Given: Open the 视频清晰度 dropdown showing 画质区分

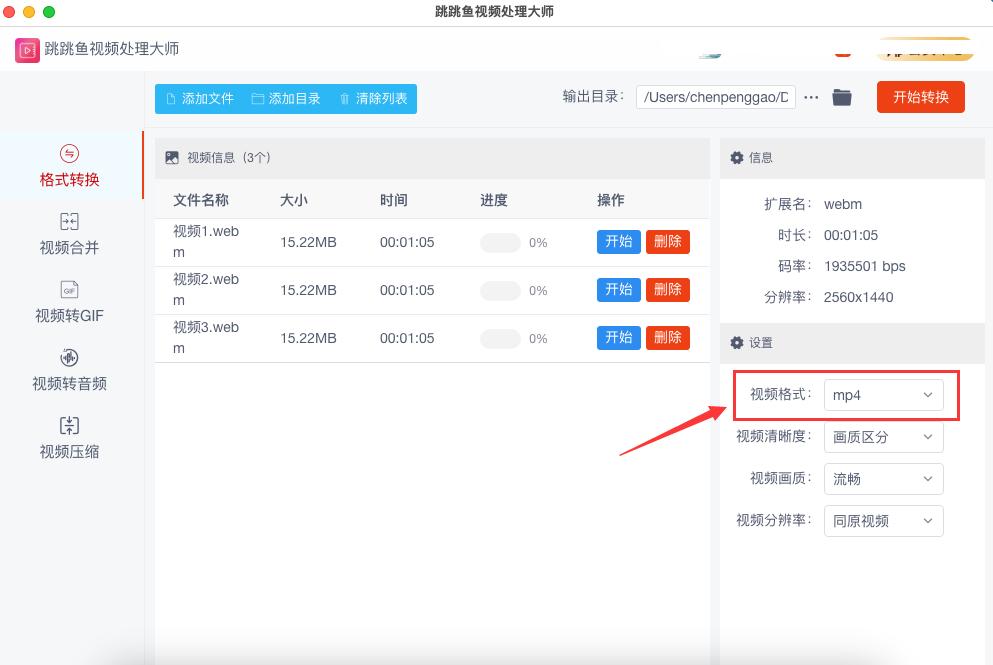Looking at the screenshot, I should tap(883, 437).
